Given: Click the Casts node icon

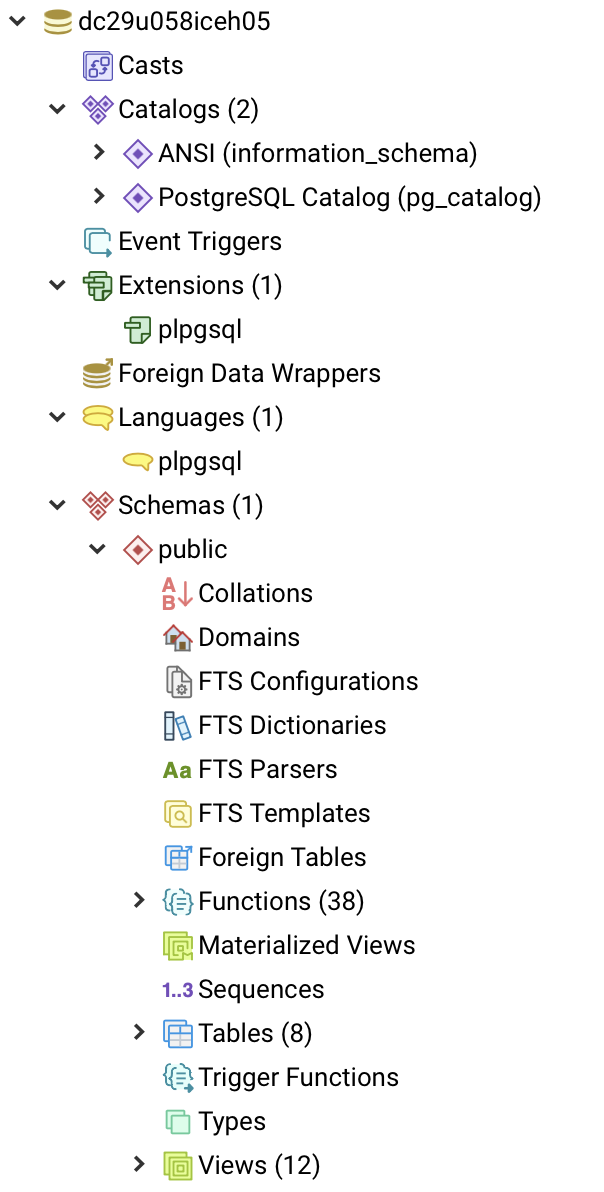Looking at the screenshot, I should pos(97,65).
